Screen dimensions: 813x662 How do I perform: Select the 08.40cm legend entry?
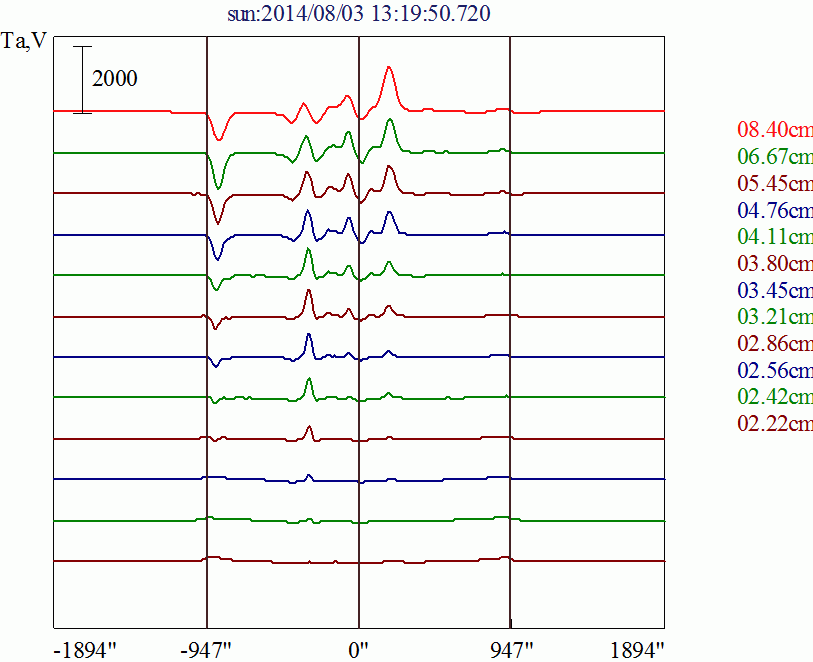tap(775, 129)
